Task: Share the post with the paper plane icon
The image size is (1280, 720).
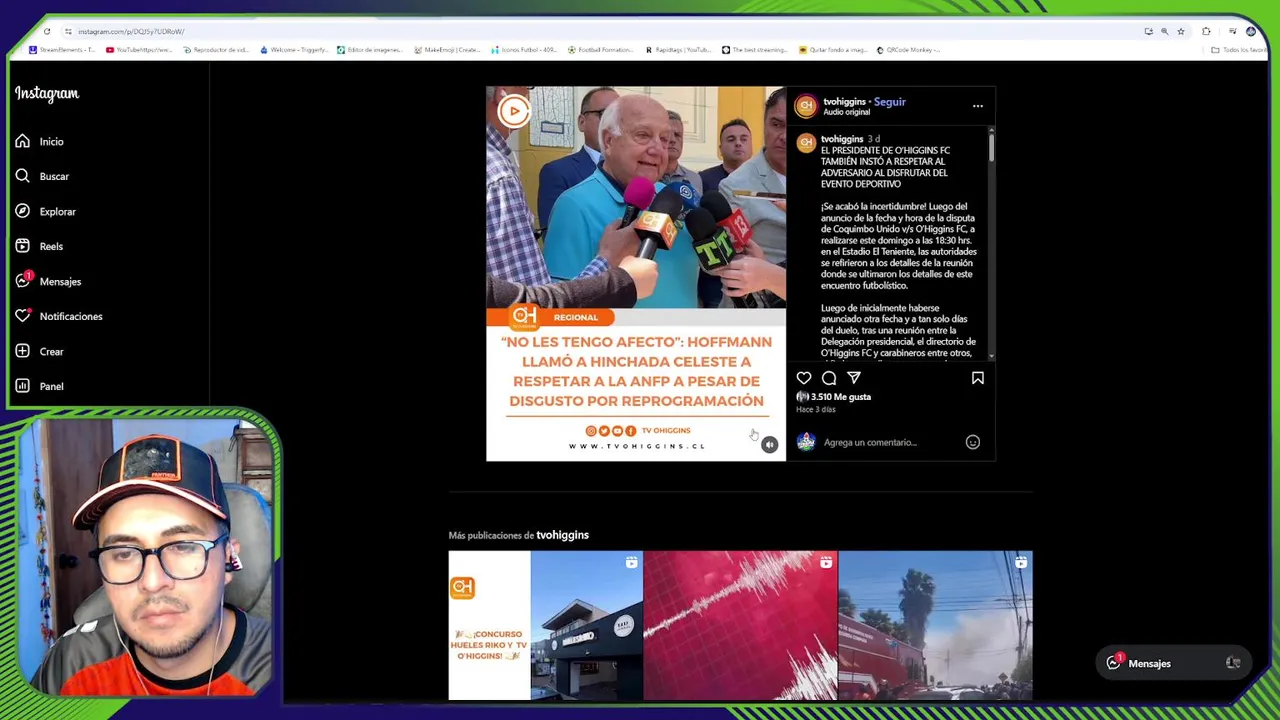Action: (854, 378)
